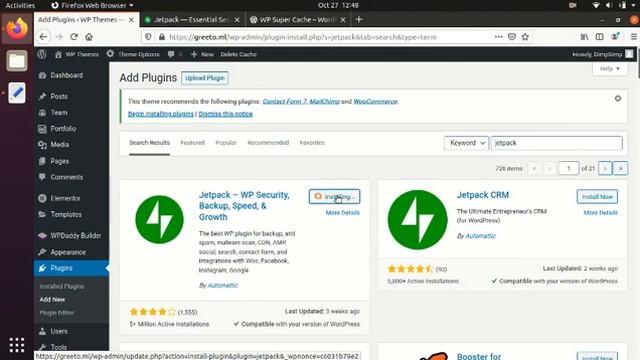Open Installed Plugins submenu item
The image size is (640, 360).
pos(62,287)
